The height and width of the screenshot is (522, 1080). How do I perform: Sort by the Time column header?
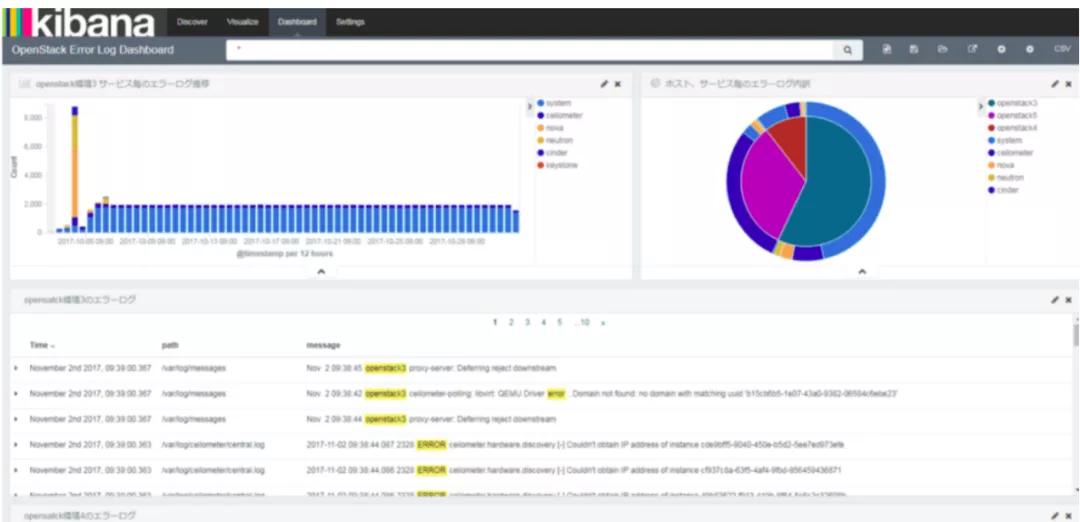42,345
